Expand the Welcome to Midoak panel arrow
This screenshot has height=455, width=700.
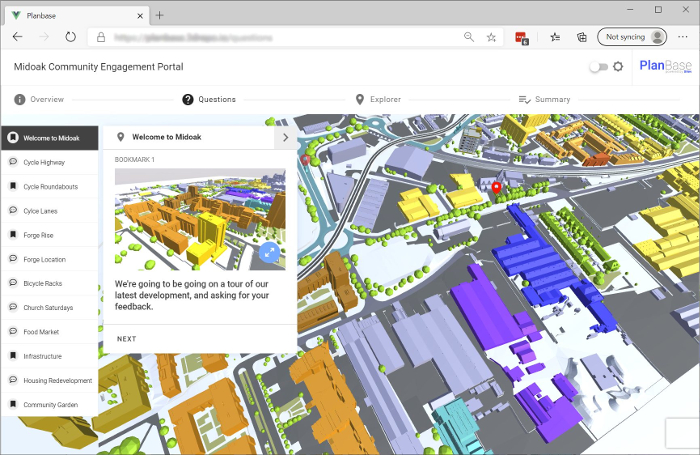click(285, 138)
